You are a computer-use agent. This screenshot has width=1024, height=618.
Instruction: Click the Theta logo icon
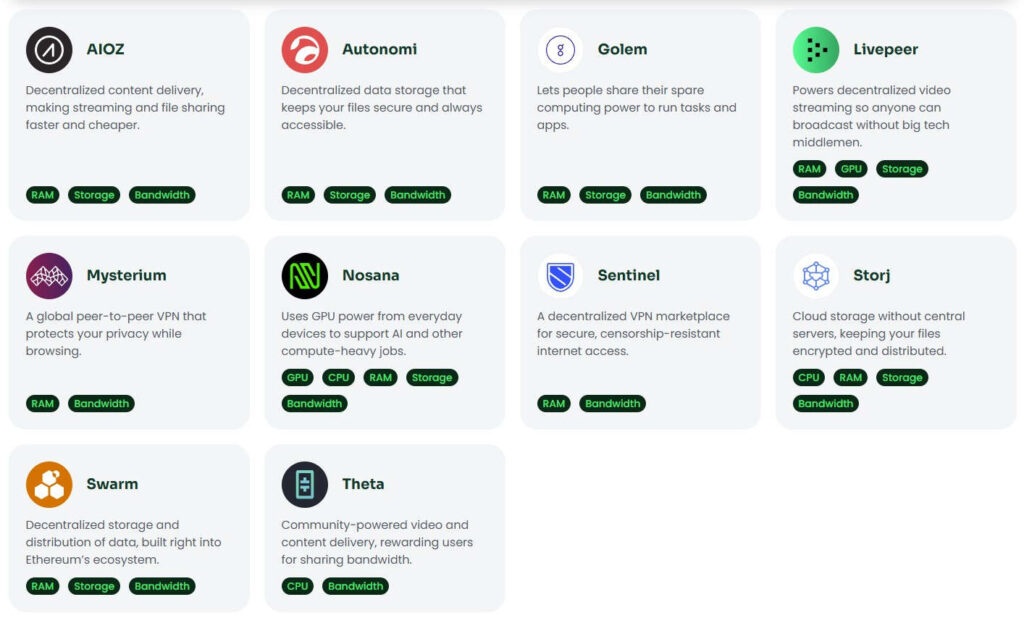(305, 484)
